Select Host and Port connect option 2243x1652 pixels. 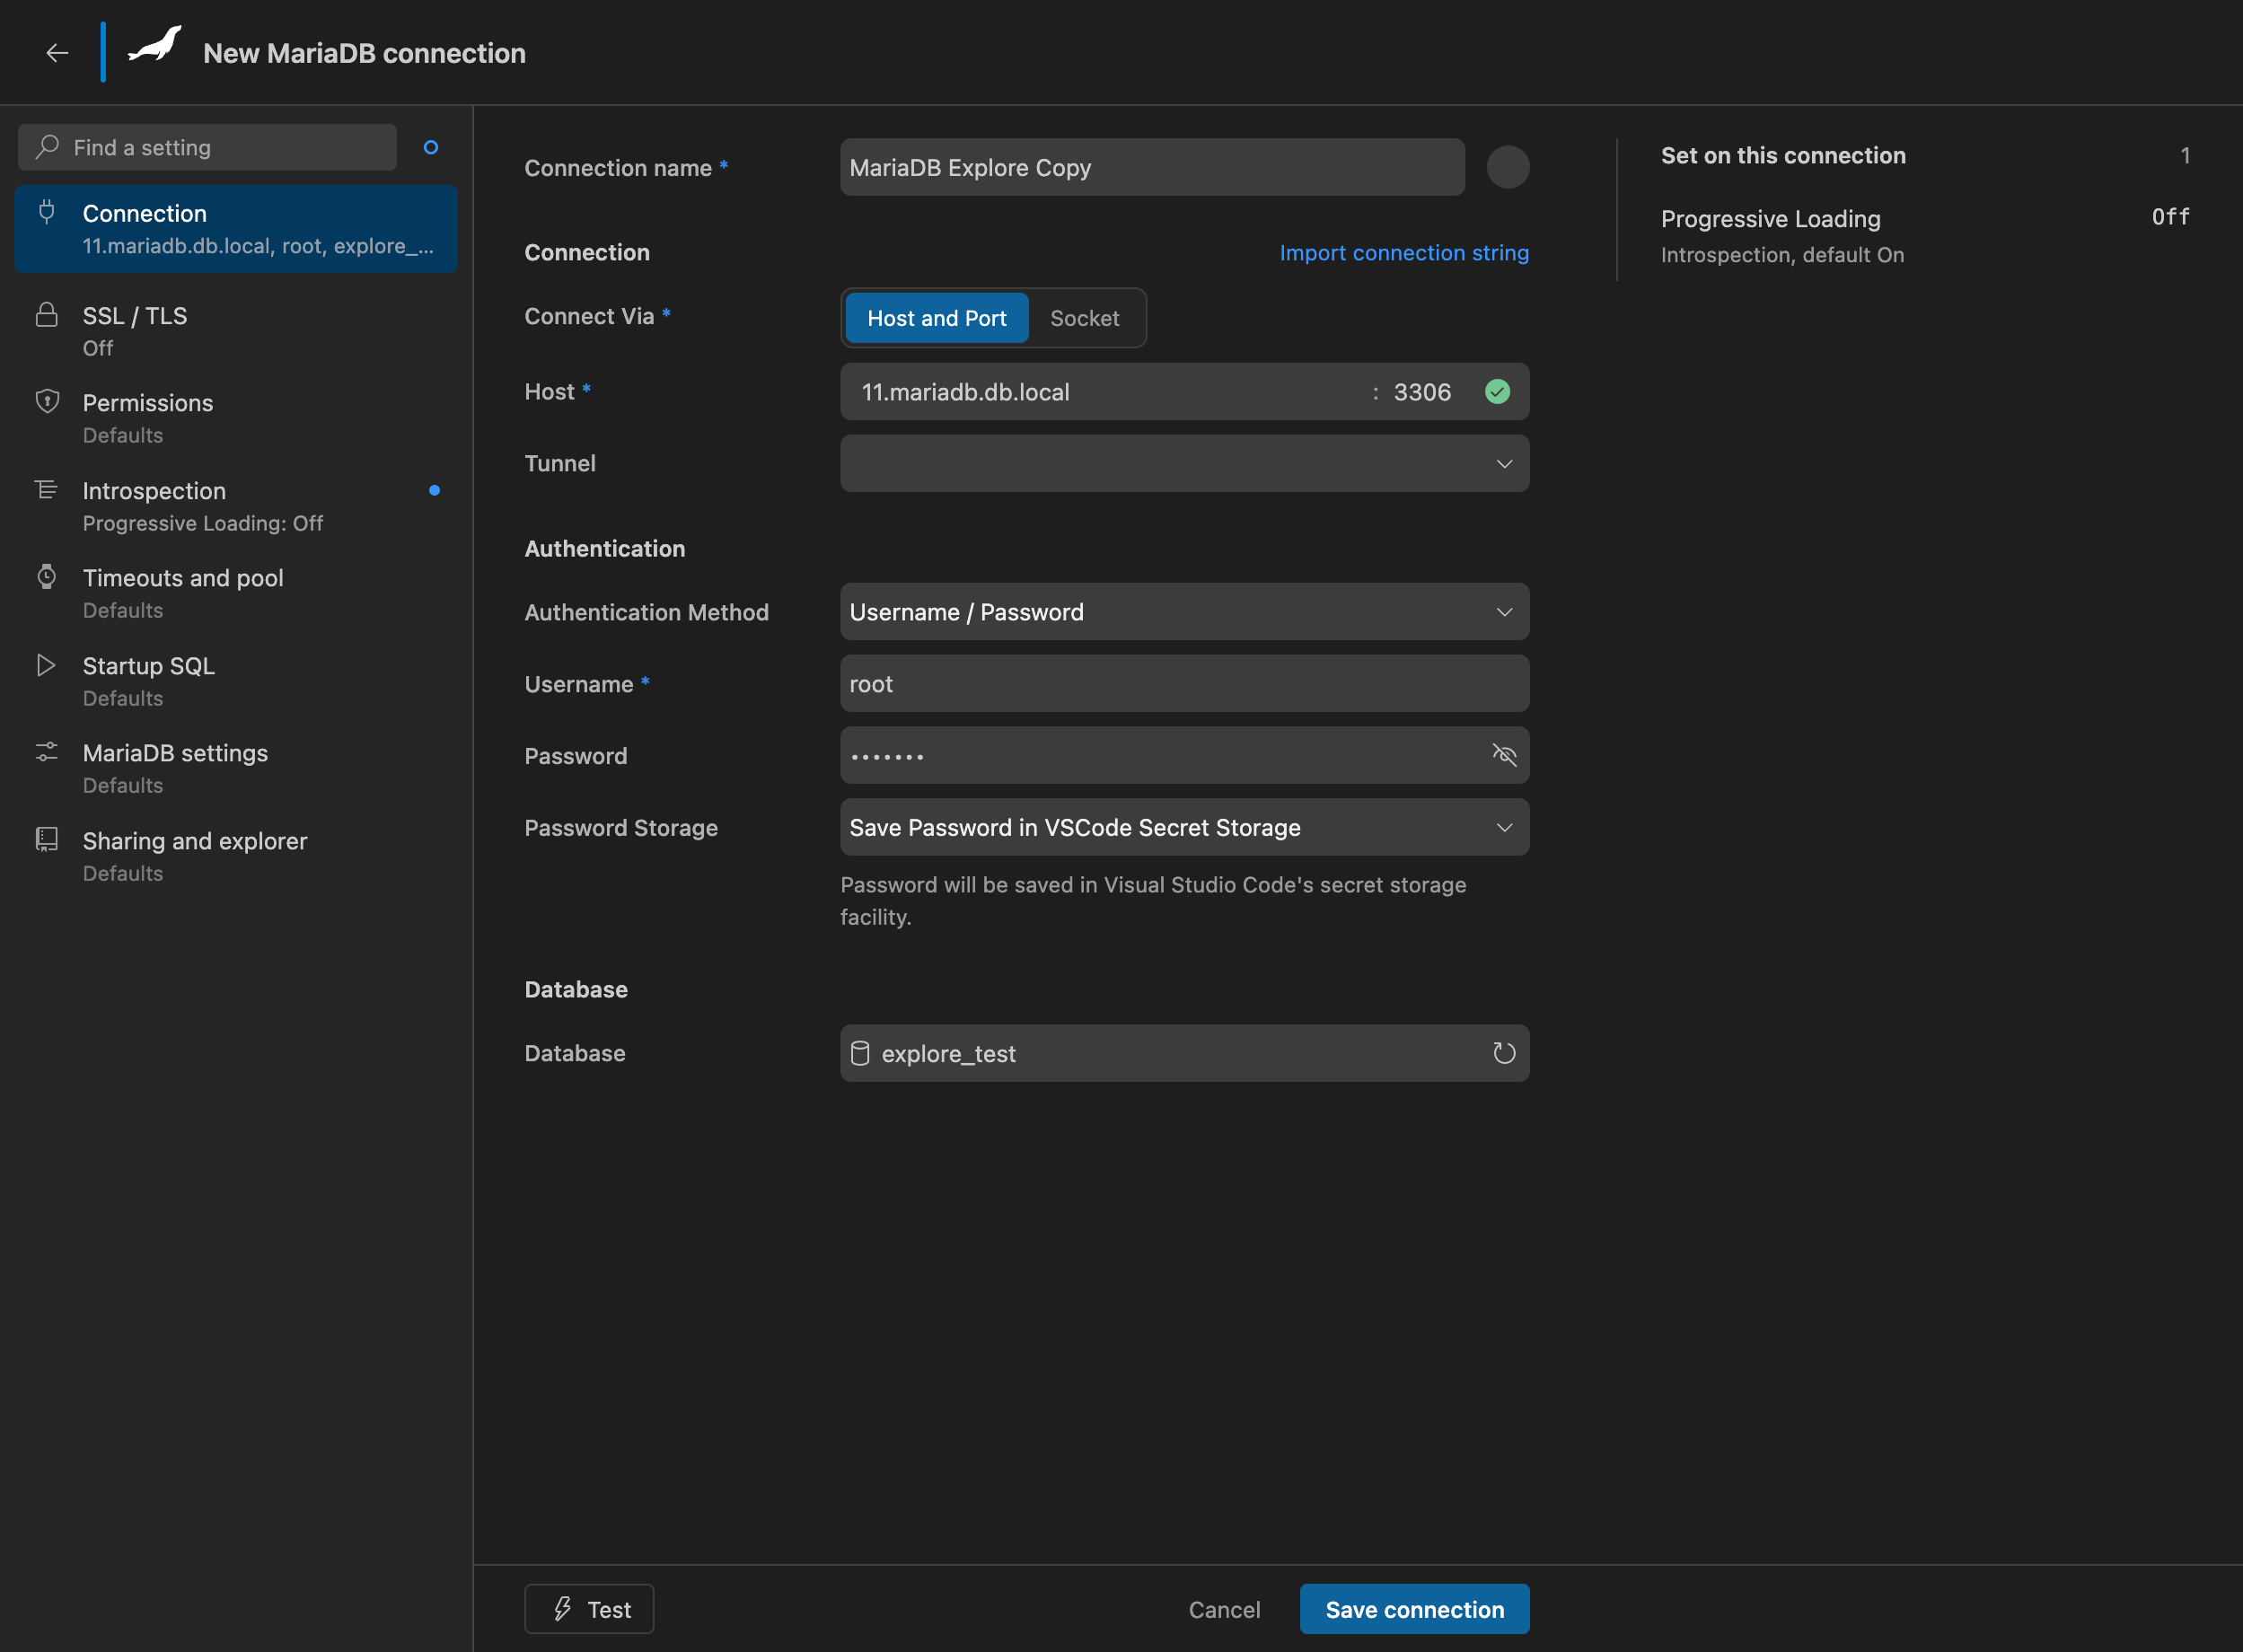point(936,318)
